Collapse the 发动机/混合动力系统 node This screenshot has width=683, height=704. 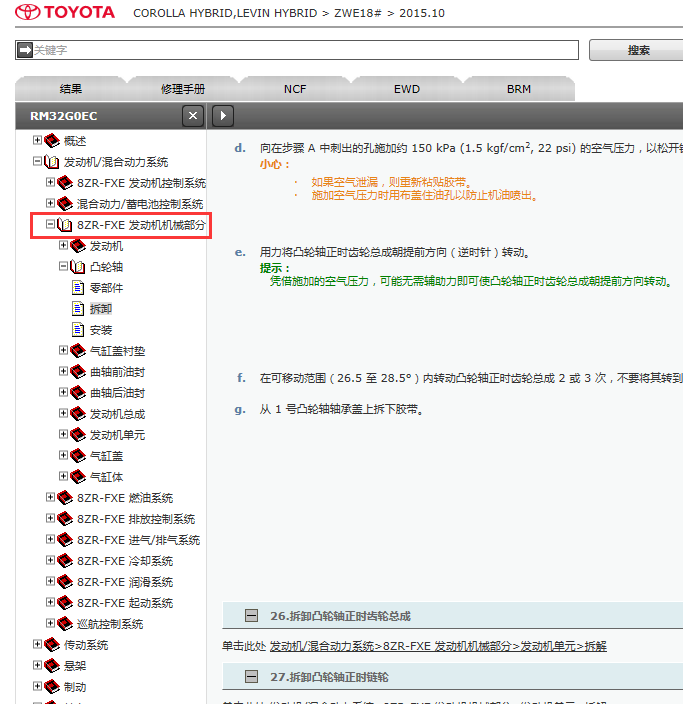[37, 161]
